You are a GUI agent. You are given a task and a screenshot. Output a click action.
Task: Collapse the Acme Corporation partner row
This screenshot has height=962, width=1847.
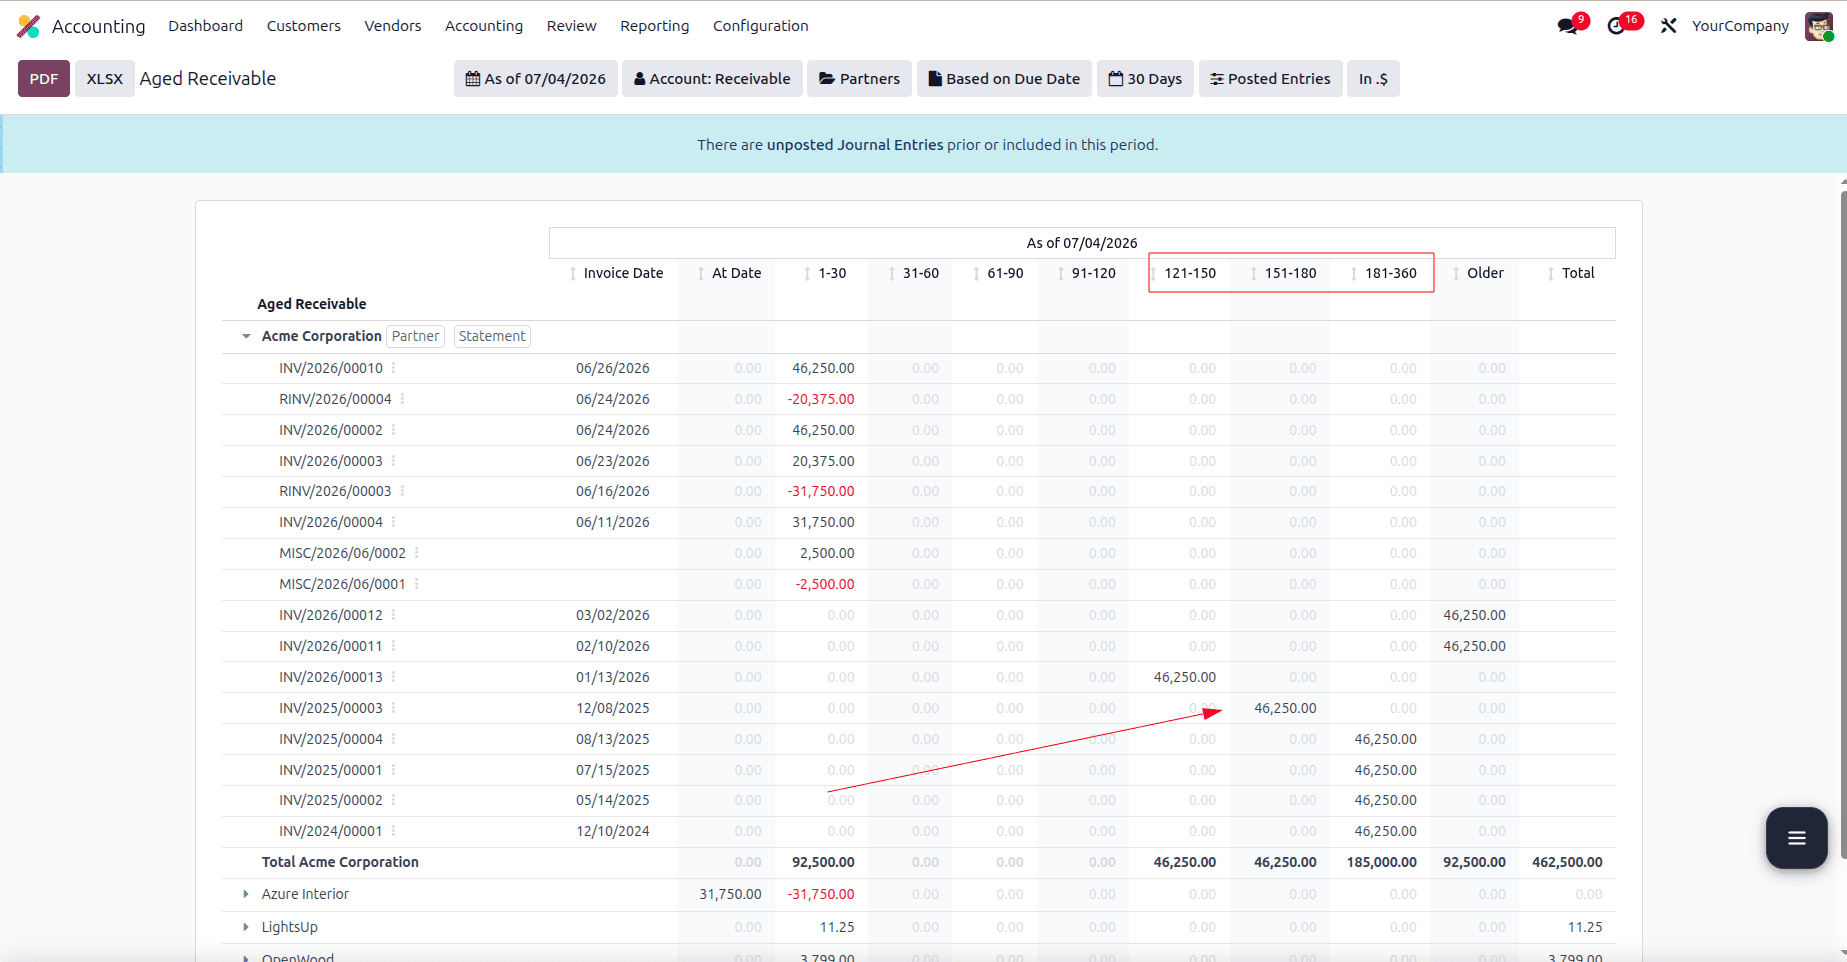point(246,336)
